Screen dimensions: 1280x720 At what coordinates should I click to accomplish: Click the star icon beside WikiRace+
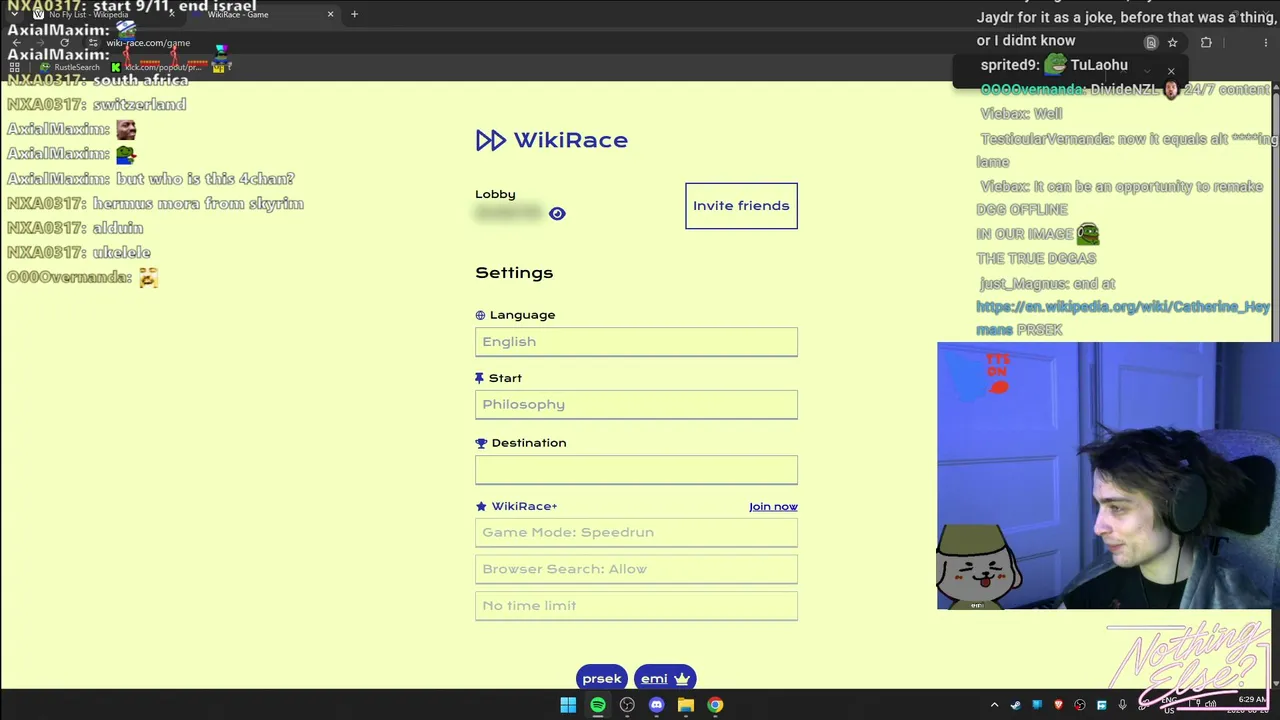[x=481, y=507]
